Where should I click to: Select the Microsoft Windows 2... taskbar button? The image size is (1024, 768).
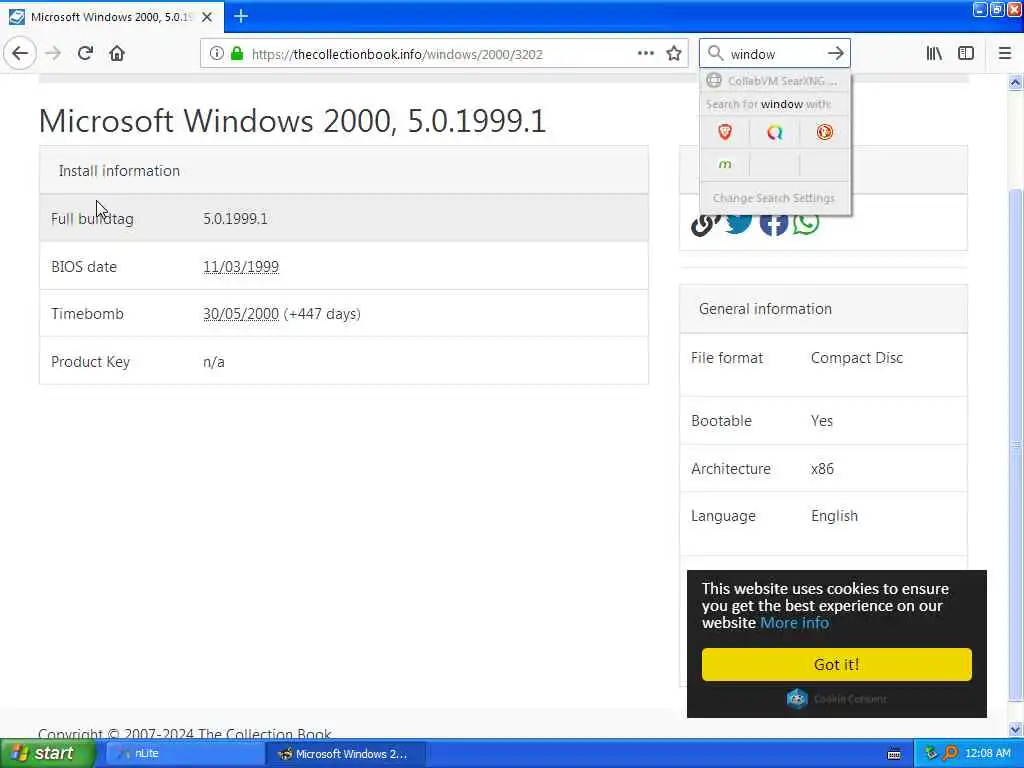pos(346,754)
